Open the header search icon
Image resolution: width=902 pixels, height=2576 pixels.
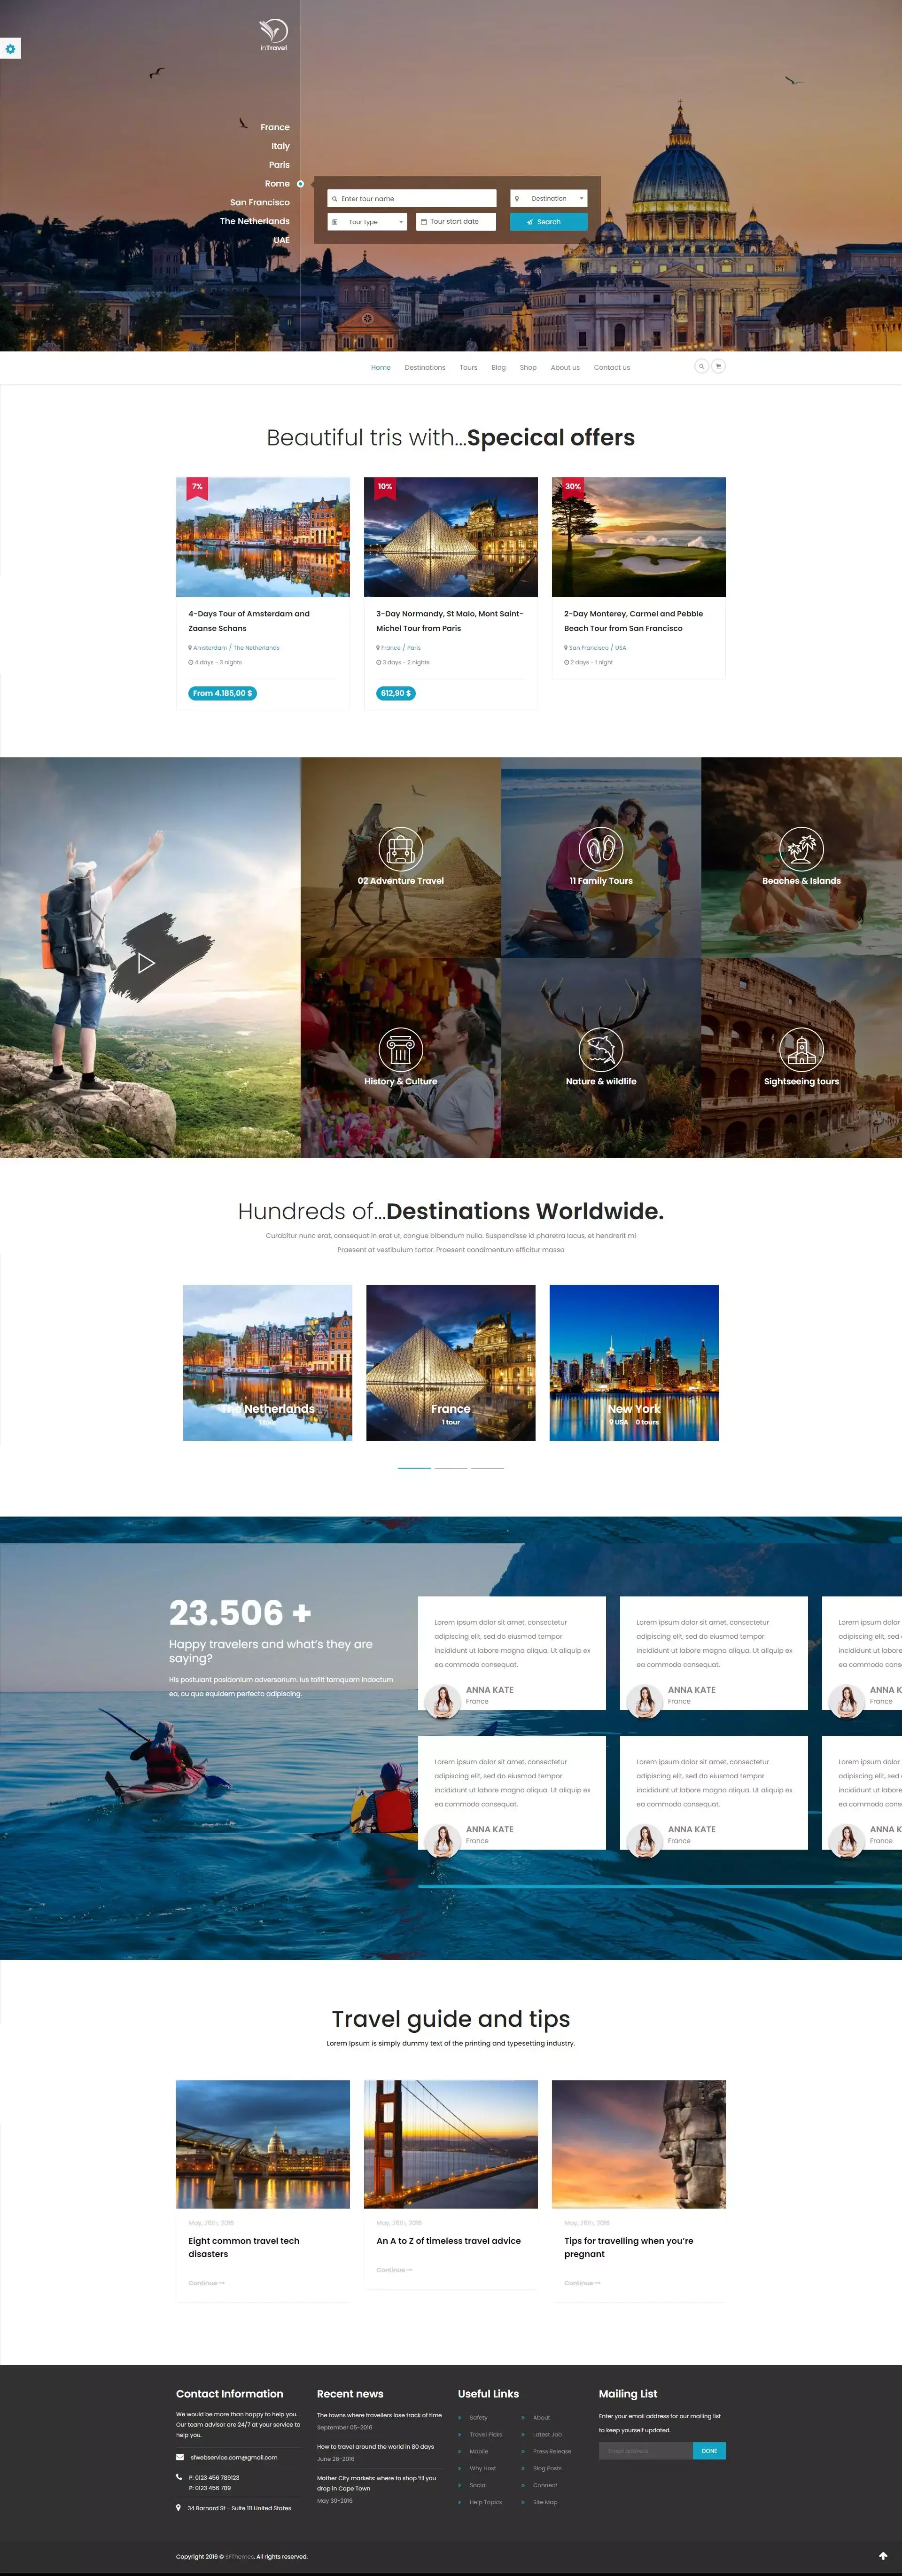point(701,366)
